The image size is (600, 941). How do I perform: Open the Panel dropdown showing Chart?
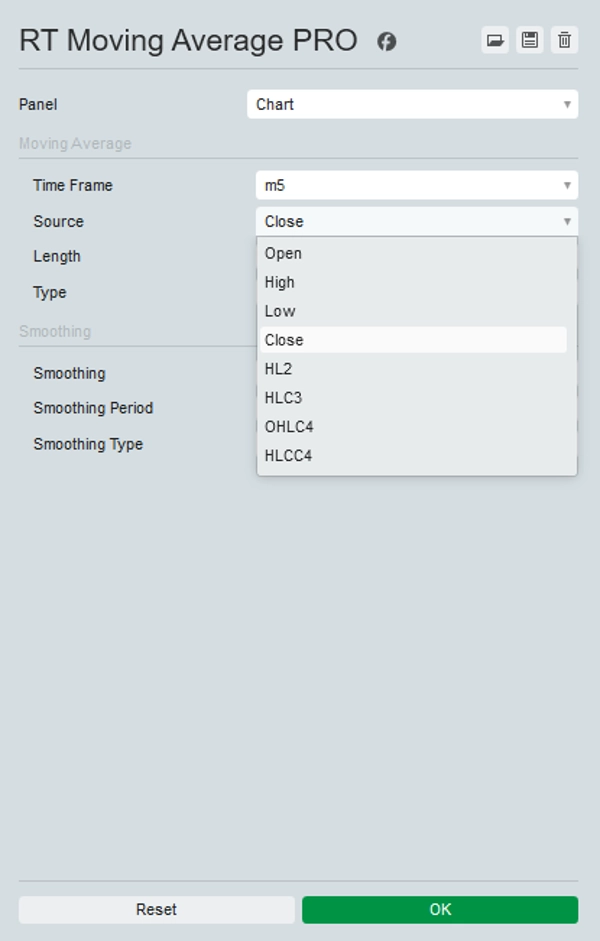pos(412,104)
